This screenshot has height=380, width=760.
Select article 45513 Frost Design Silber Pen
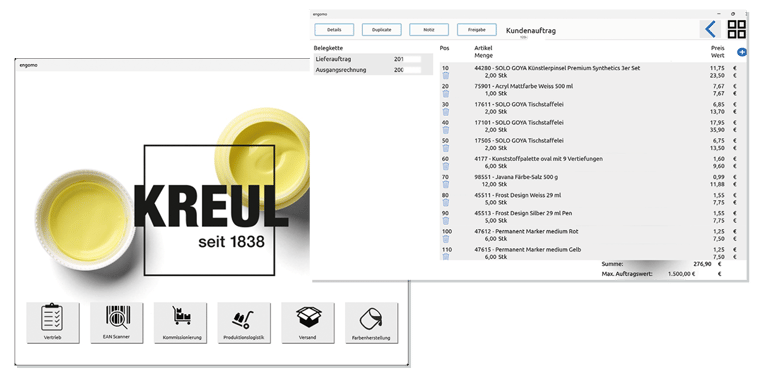[x=523, y=214]
